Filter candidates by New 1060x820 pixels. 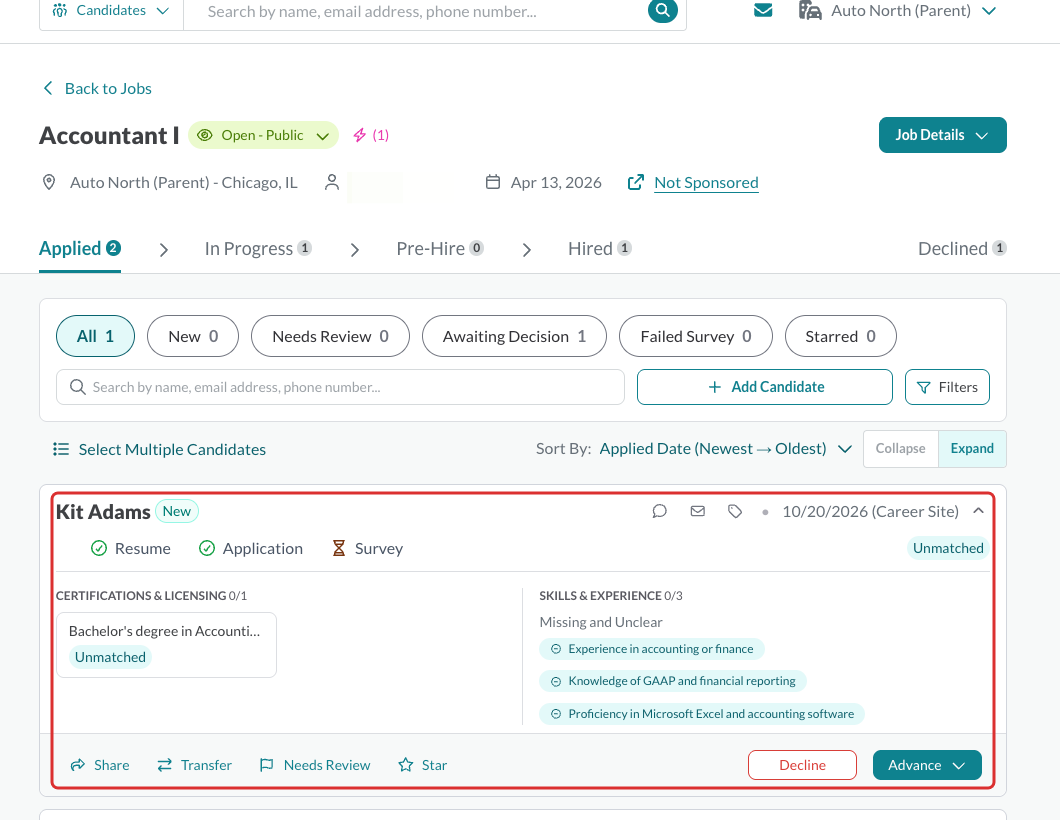[193, 336]
